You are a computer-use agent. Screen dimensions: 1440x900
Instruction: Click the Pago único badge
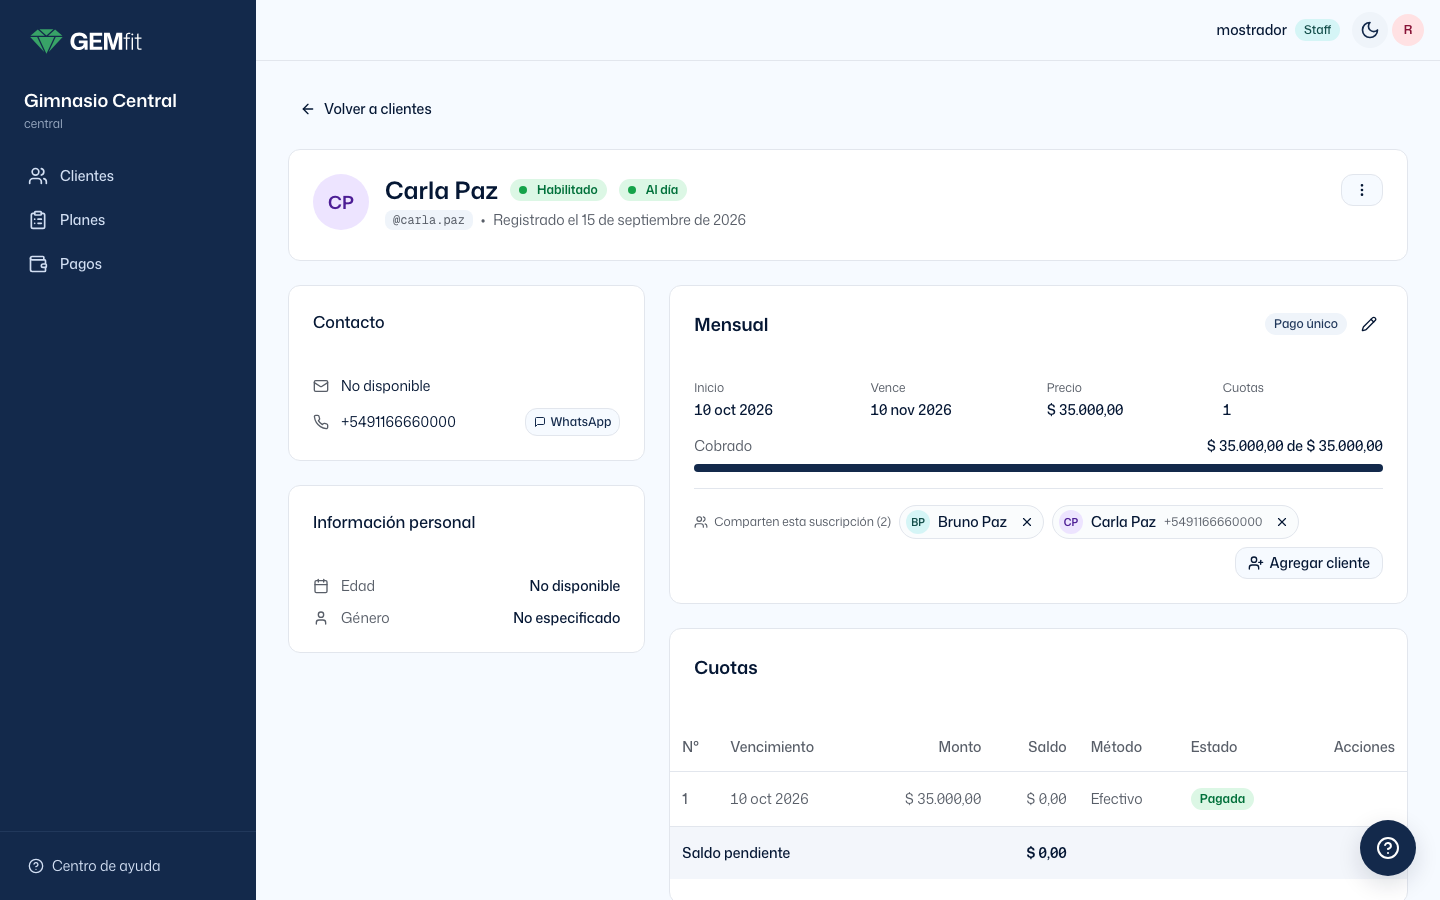tap(1306, 324)
